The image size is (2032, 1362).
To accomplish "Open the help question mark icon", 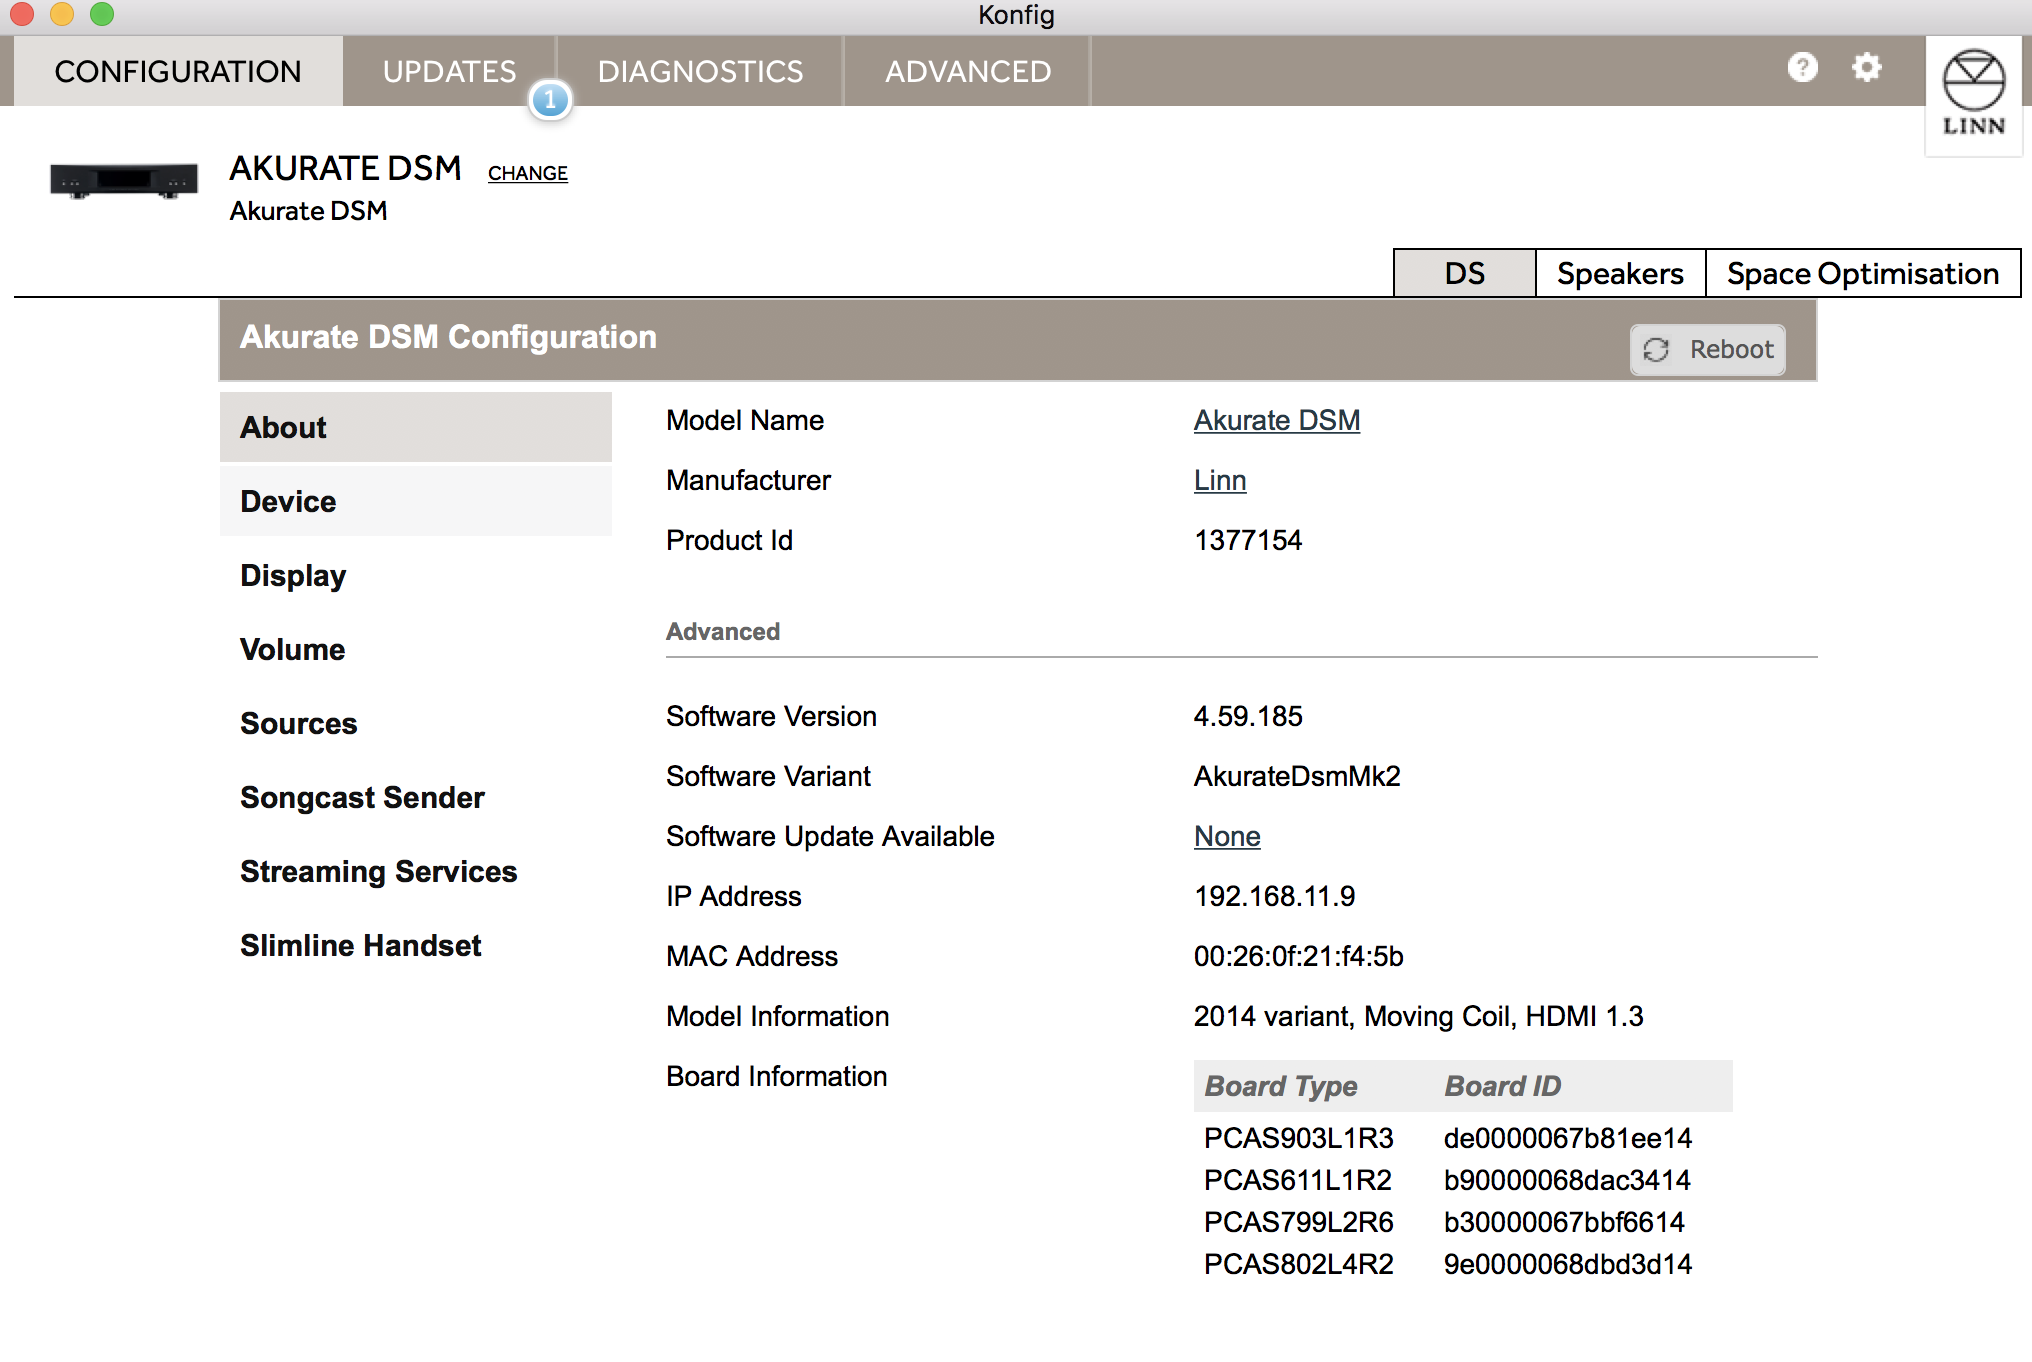I will click(x=1802, y=68).
